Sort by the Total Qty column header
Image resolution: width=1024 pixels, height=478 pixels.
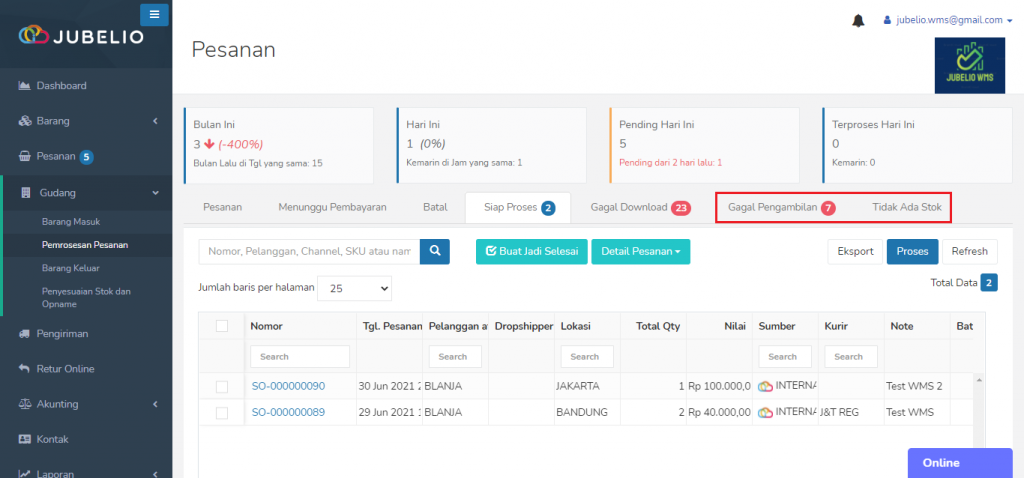click(653, 326)
